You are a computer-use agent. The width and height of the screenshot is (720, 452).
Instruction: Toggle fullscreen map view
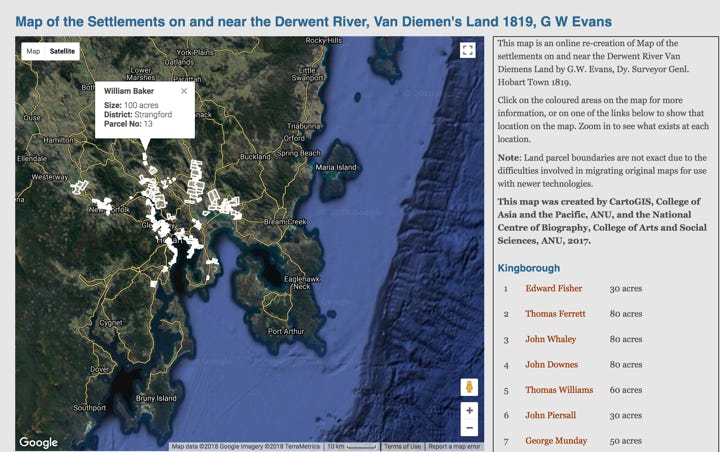(x=467, y=50)
